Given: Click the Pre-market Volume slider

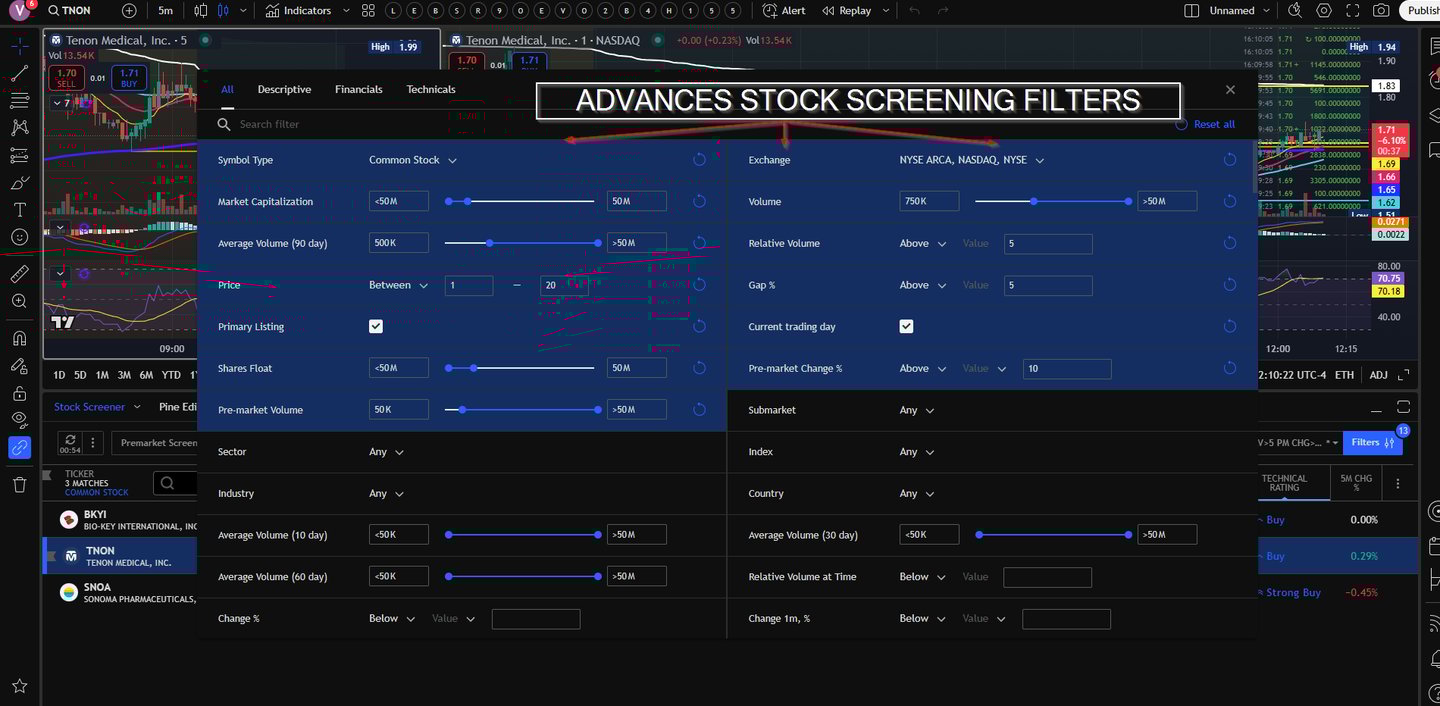Looking at the screenshot, I should [521, 410].
